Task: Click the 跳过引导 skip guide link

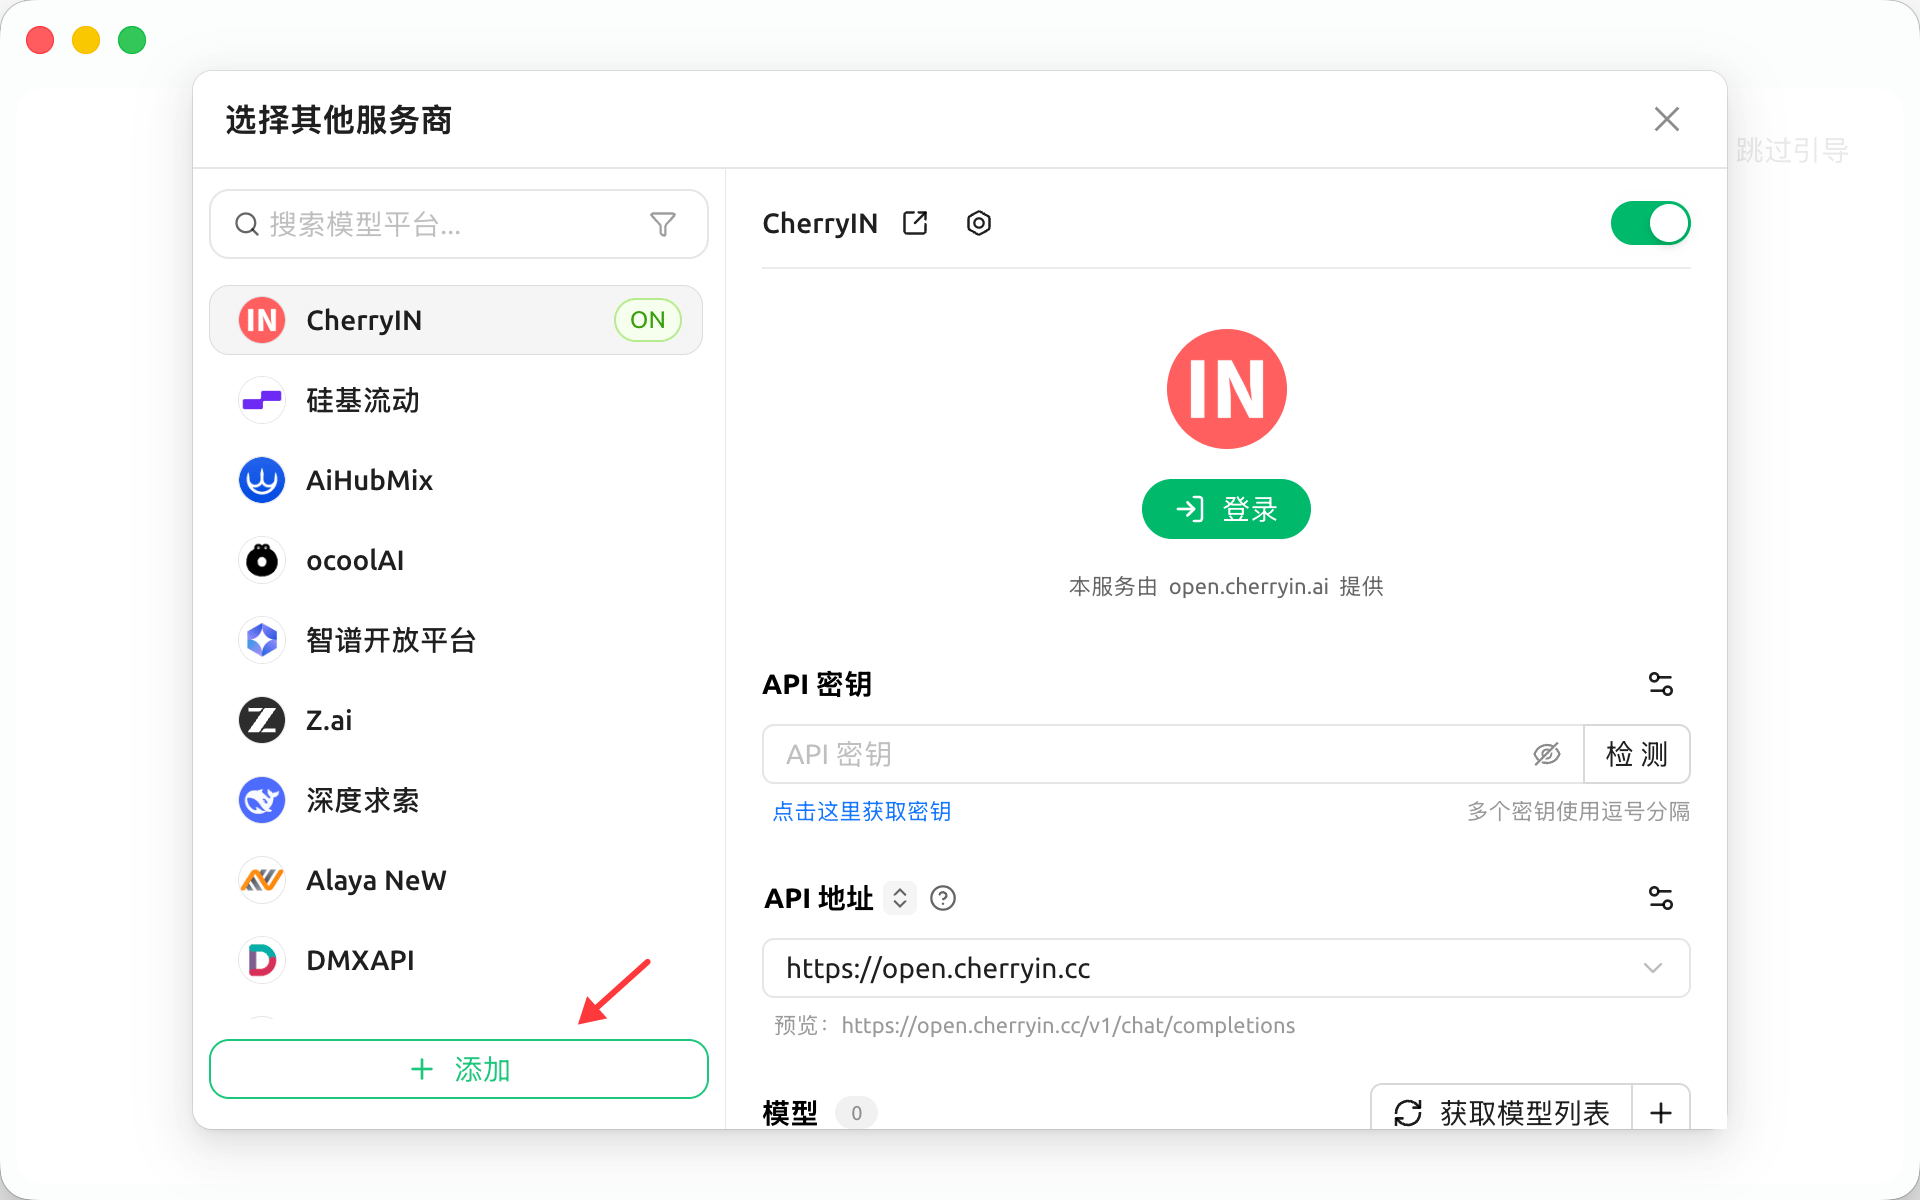Action: tap(1792, 151)
